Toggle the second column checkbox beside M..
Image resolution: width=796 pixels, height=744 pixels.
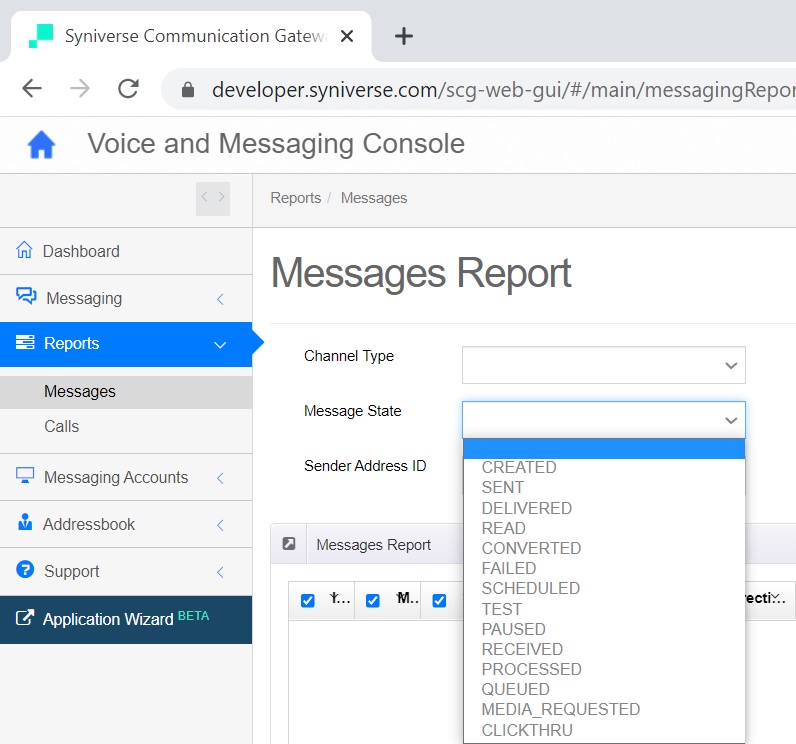(x=373, y=600)
